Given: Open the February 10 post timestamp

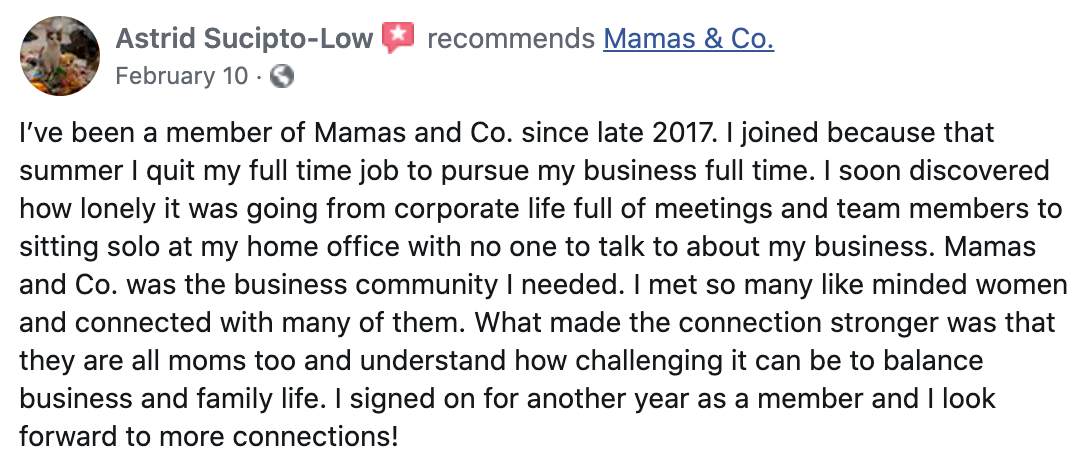Looking at the screenshot, I should pyautogui.click(x=182, y=76).
